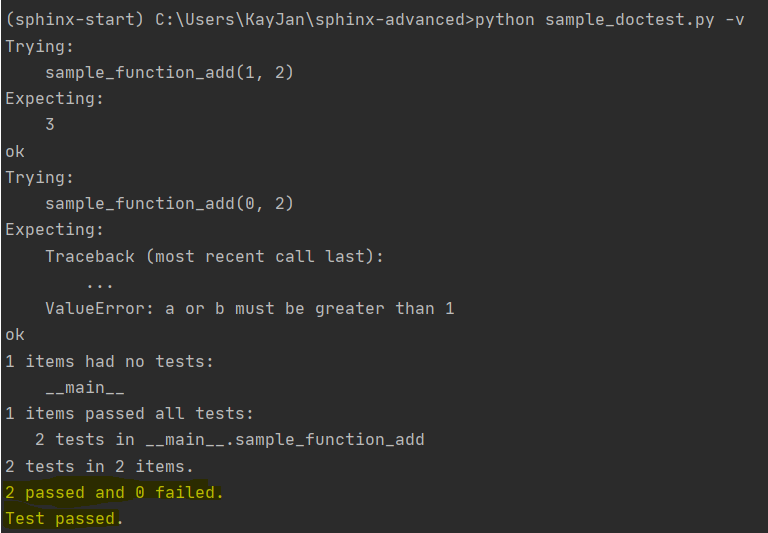
Task: Click the "1 items had no tests:" line
Action: click(x=110, y=361)
